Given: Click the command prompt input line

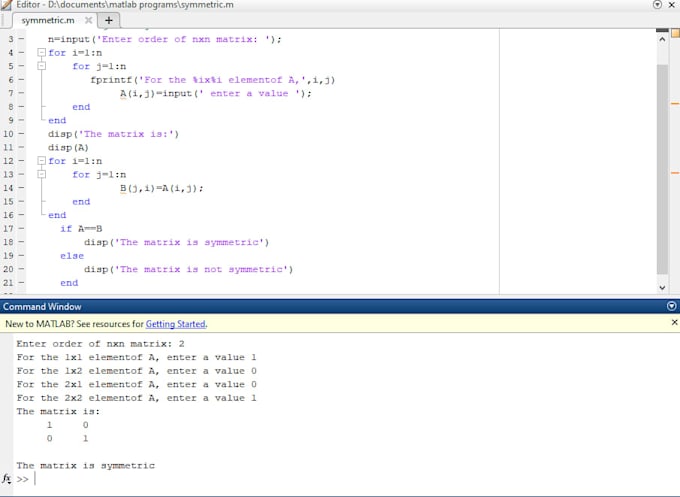Looking at the screenshot, I should 347,479.
